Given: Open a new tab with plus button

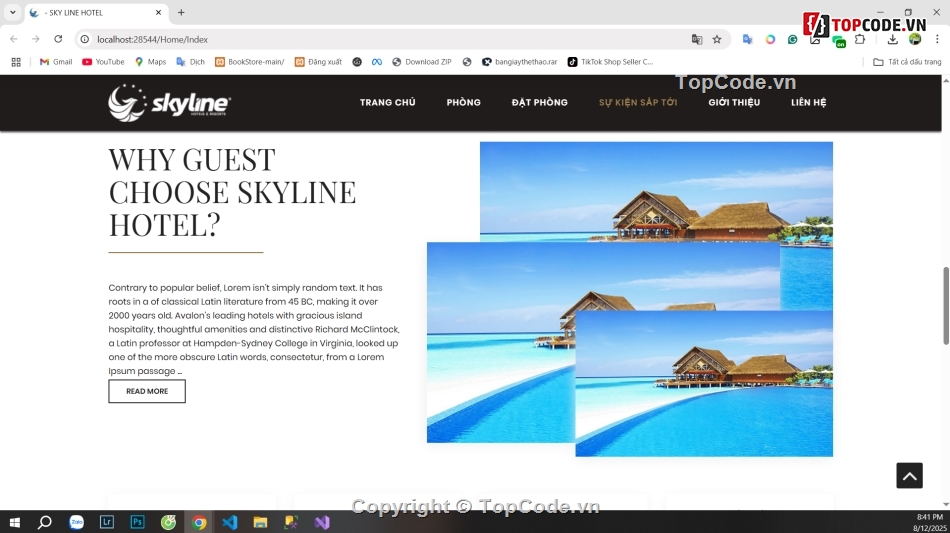Looking at the screenshot, I should click(x=181, y=12).
